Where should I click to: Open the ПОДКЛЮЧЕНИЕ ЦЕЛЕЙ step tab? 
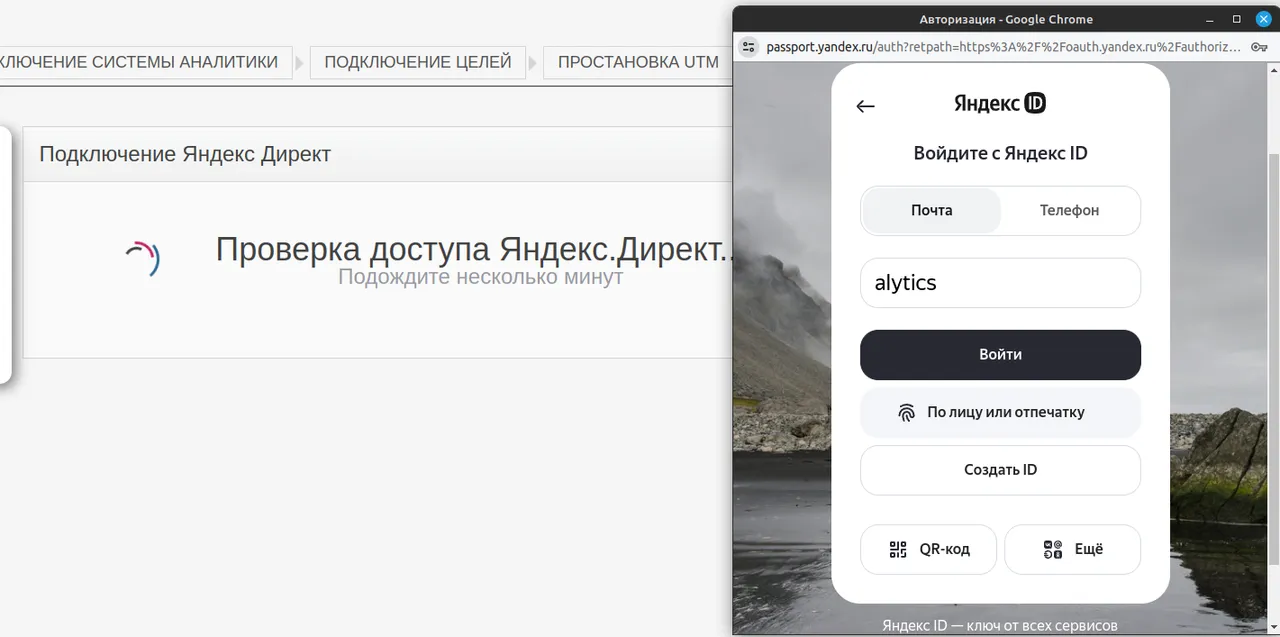pyautogui.click(x=418, y=62)
